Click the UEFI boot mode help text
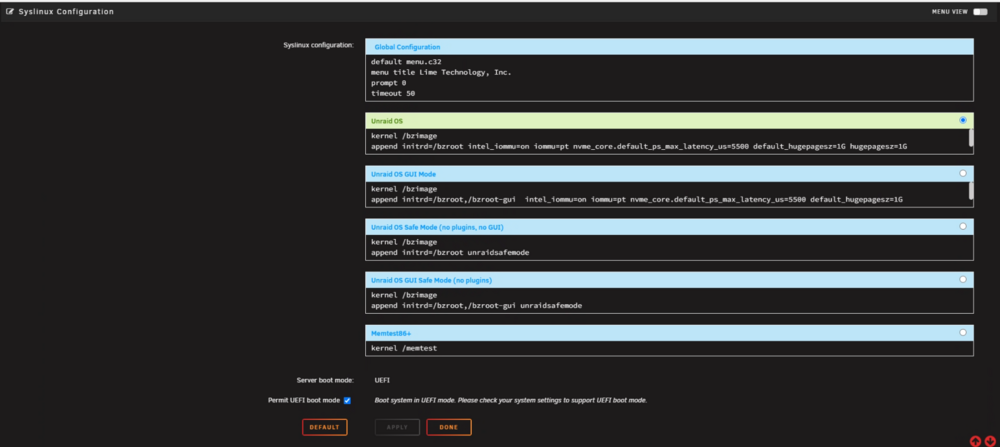Viewport: 1000px width, 447px height. point(511,400)
